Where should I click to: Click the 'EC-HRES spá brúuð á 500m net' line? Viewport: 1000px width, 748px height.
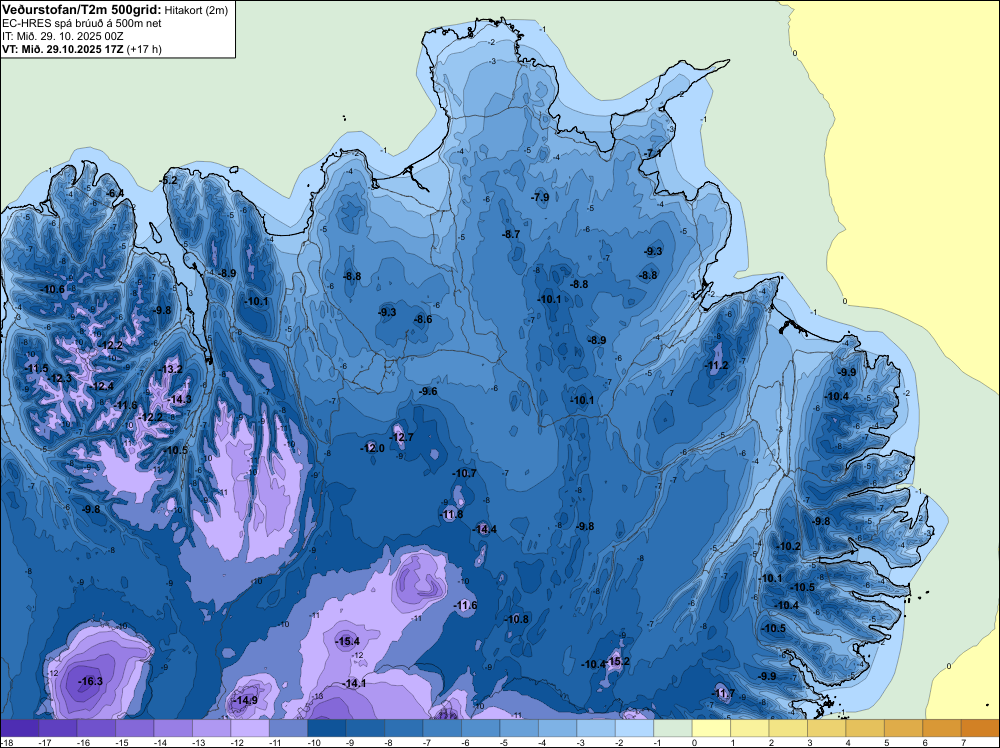pyautogui.click(x=82, y=23)
